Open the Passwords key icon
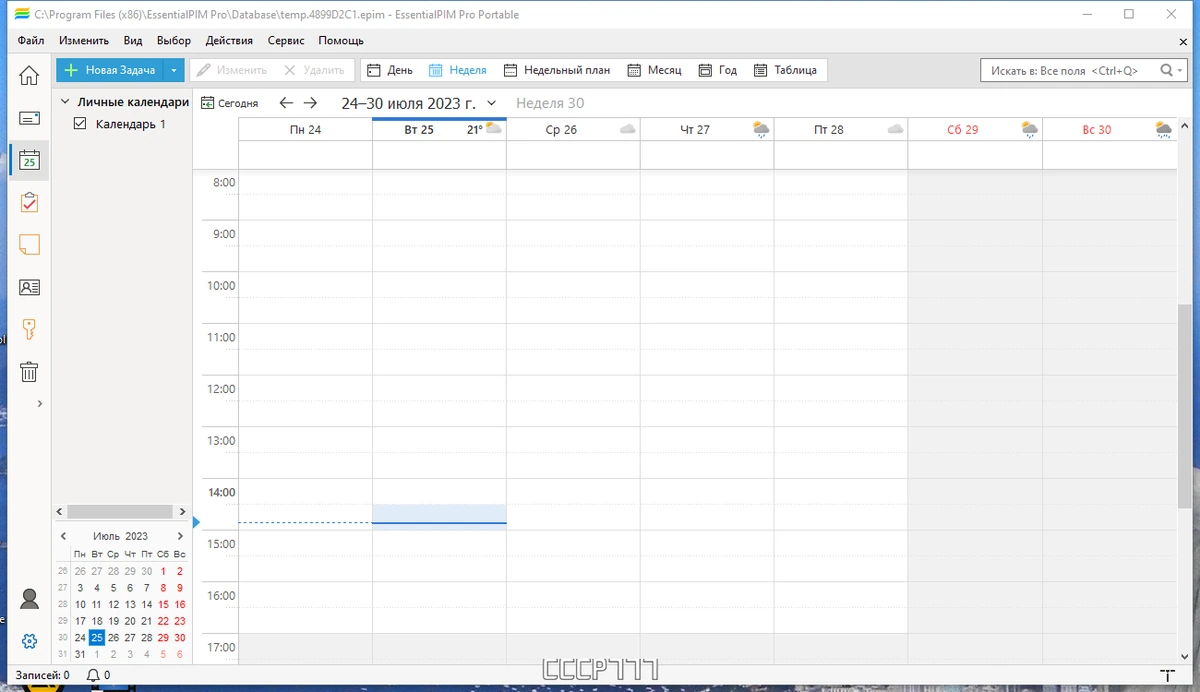The width and height of the screenshot is (1200, 692). tap(29, 329)
